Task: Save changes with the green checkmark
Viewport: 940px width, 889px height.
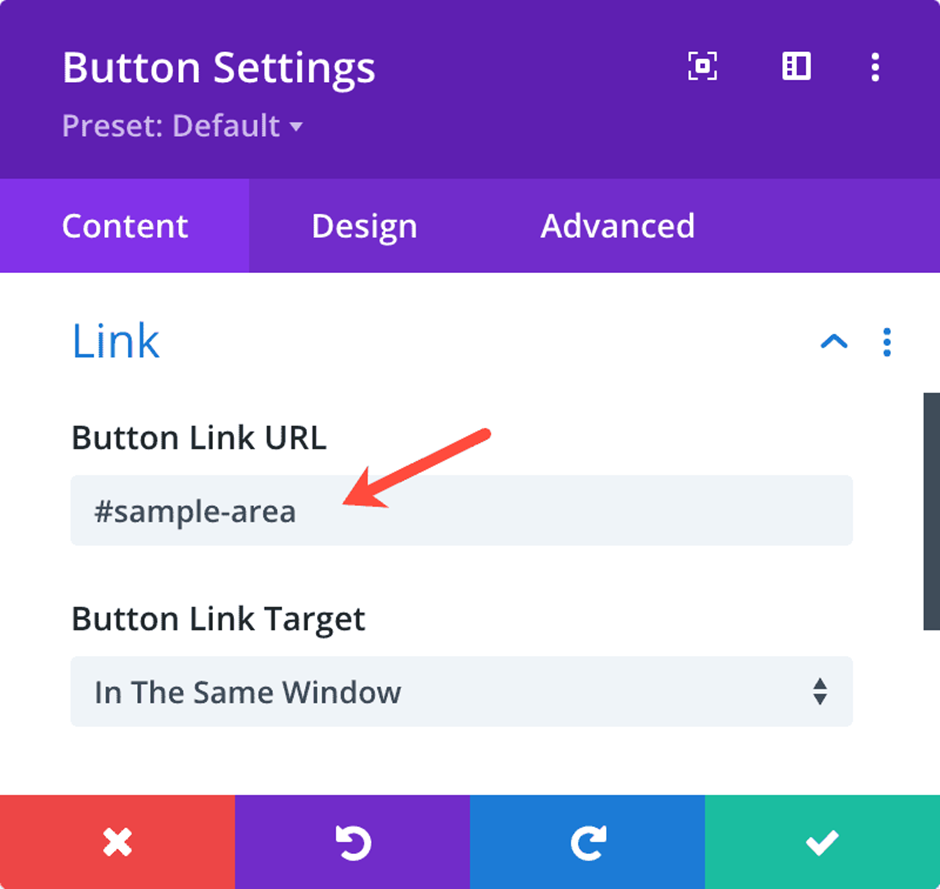Action: point(822,842)
